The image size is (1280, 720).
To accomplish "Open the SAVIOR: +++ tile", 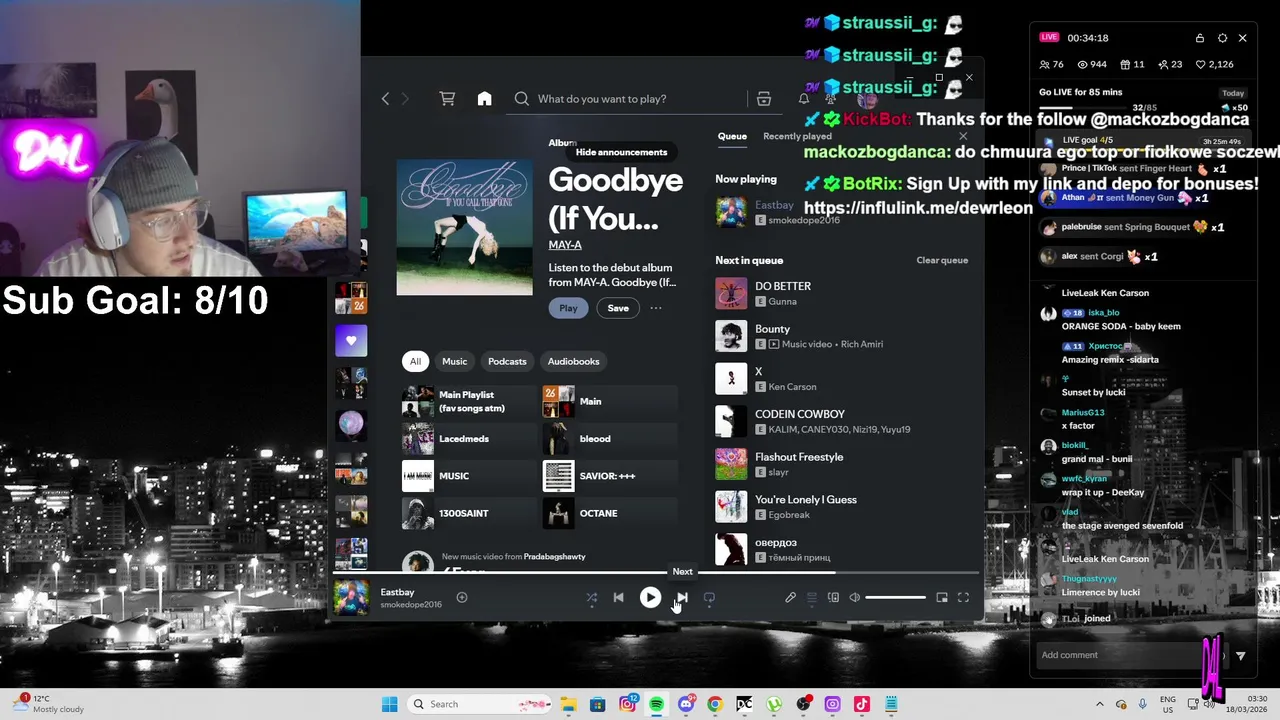I will click(610, 476).
